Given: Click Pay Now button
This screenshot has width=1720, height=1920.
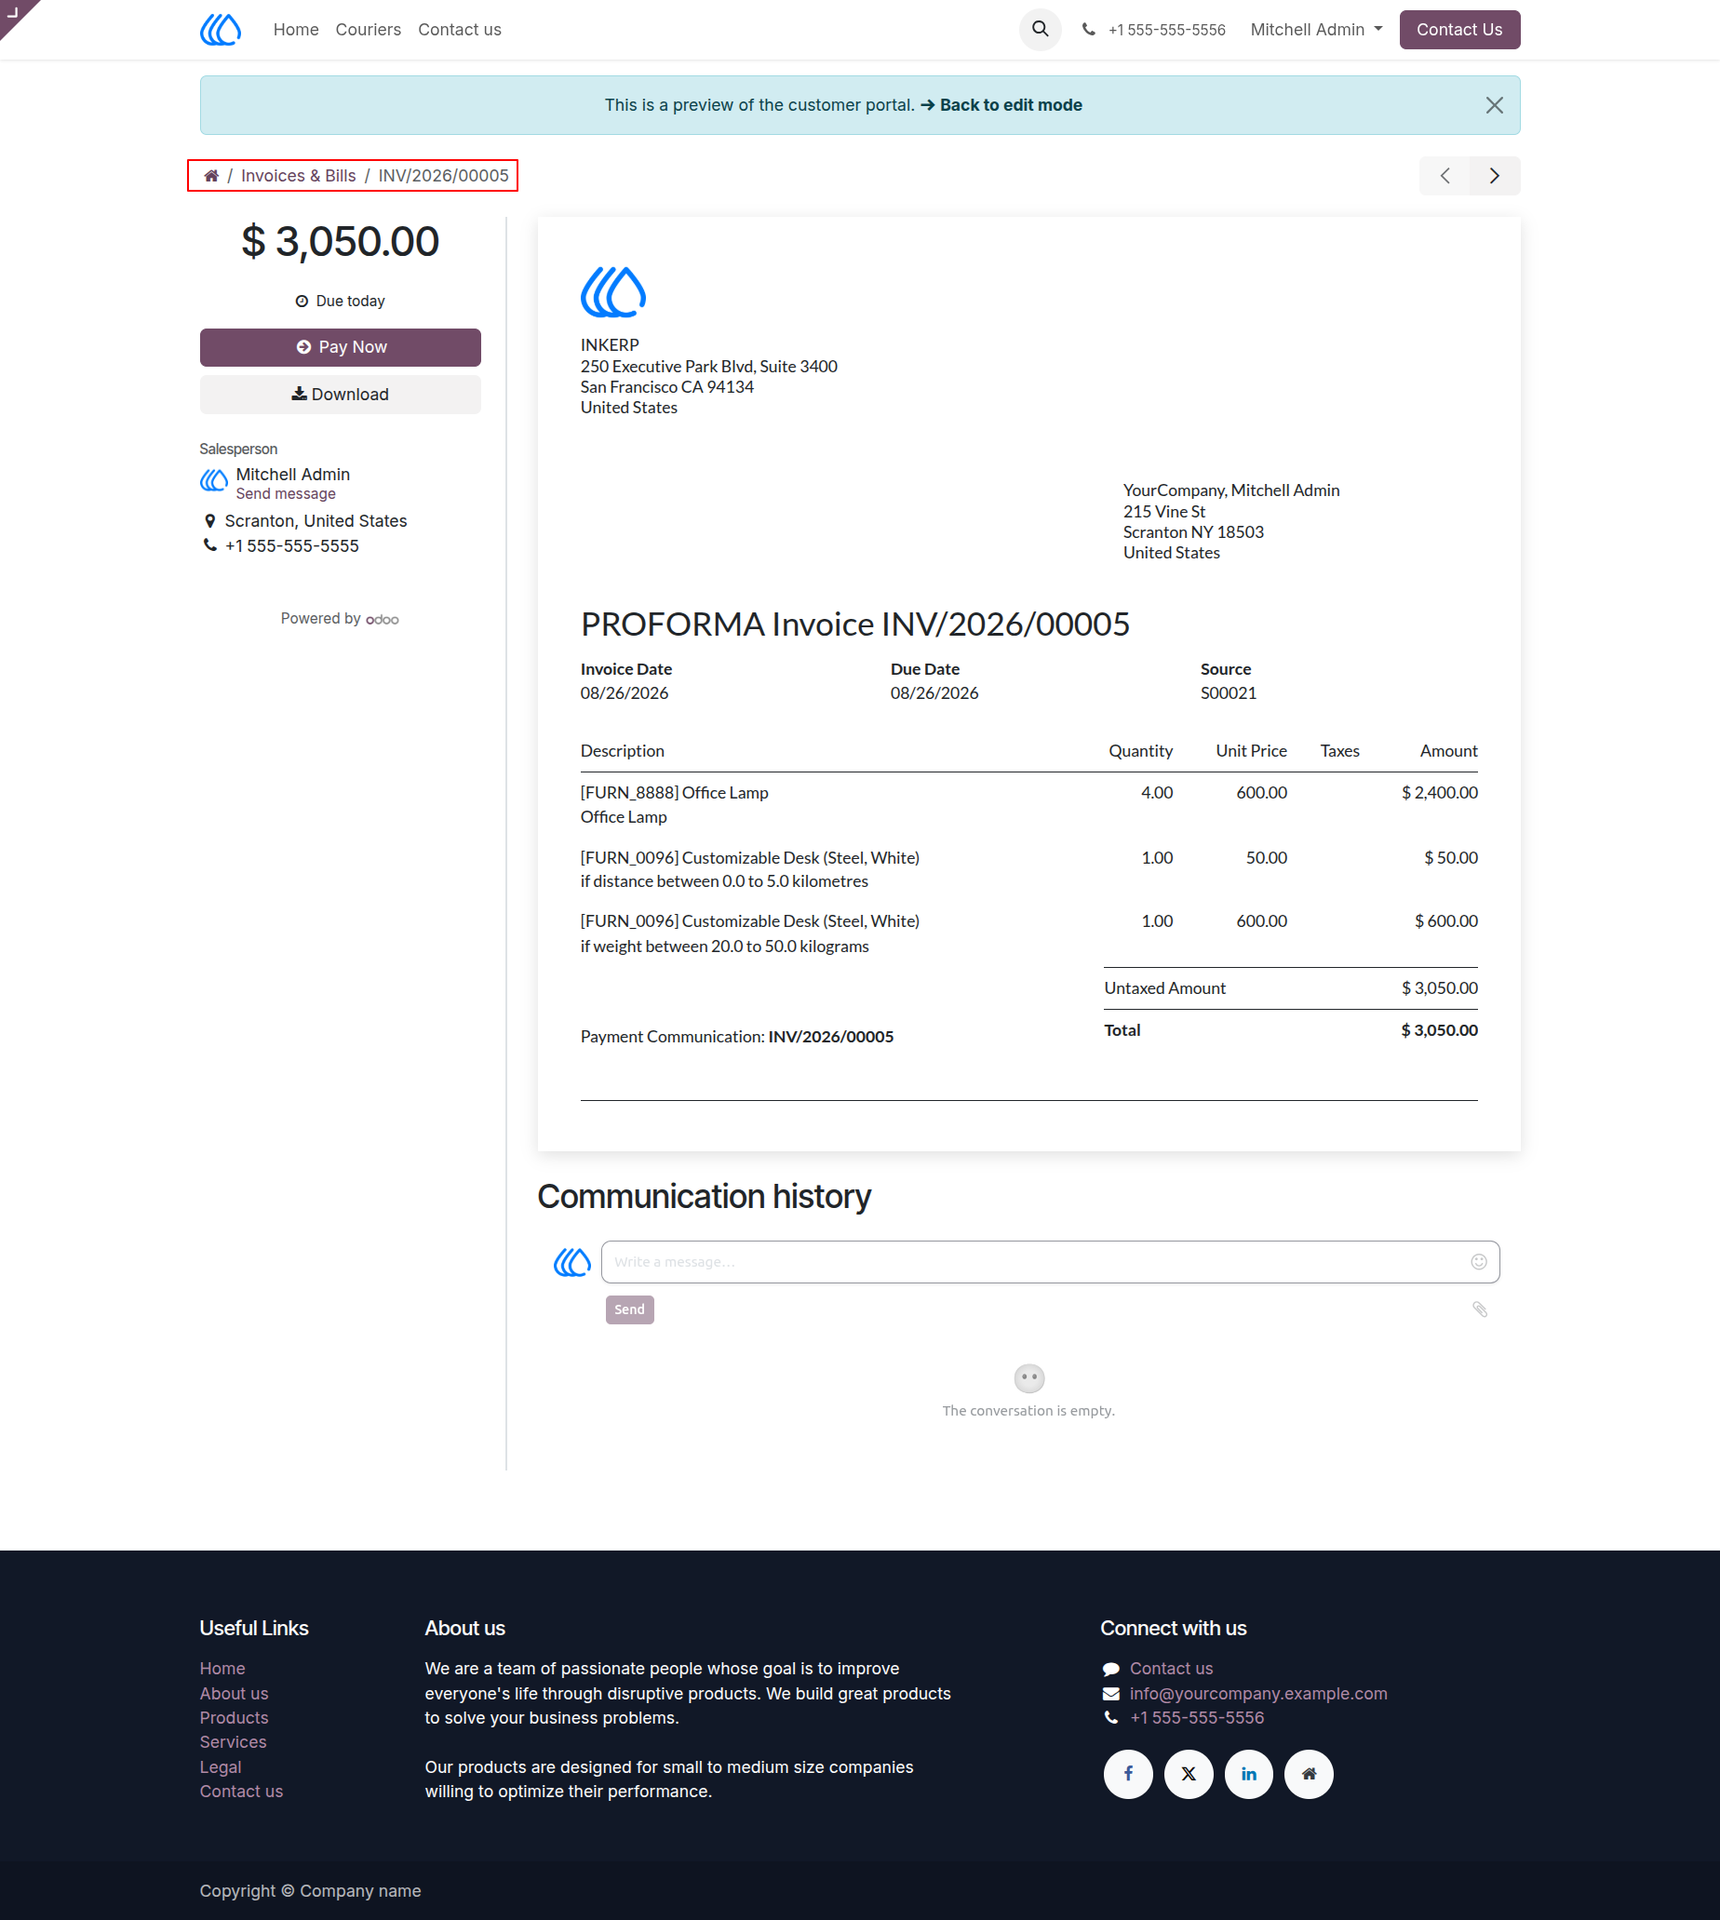Looking at the screenshot, I should pos(340,347).
